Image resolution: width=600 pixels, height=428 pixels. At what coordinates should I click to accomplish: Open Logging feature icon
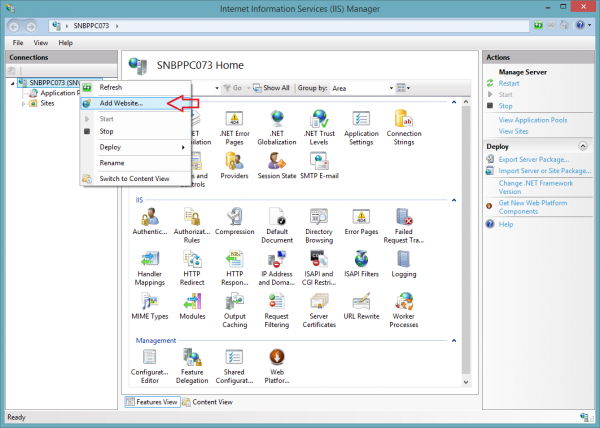(404, 264)
